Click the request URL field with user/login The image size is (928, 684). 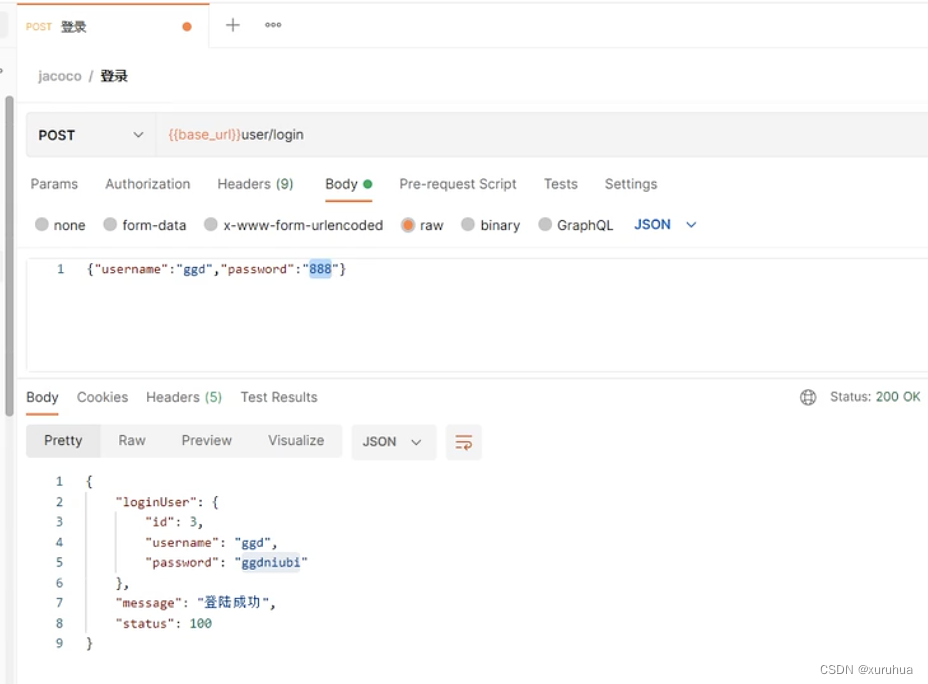(542, 135)
